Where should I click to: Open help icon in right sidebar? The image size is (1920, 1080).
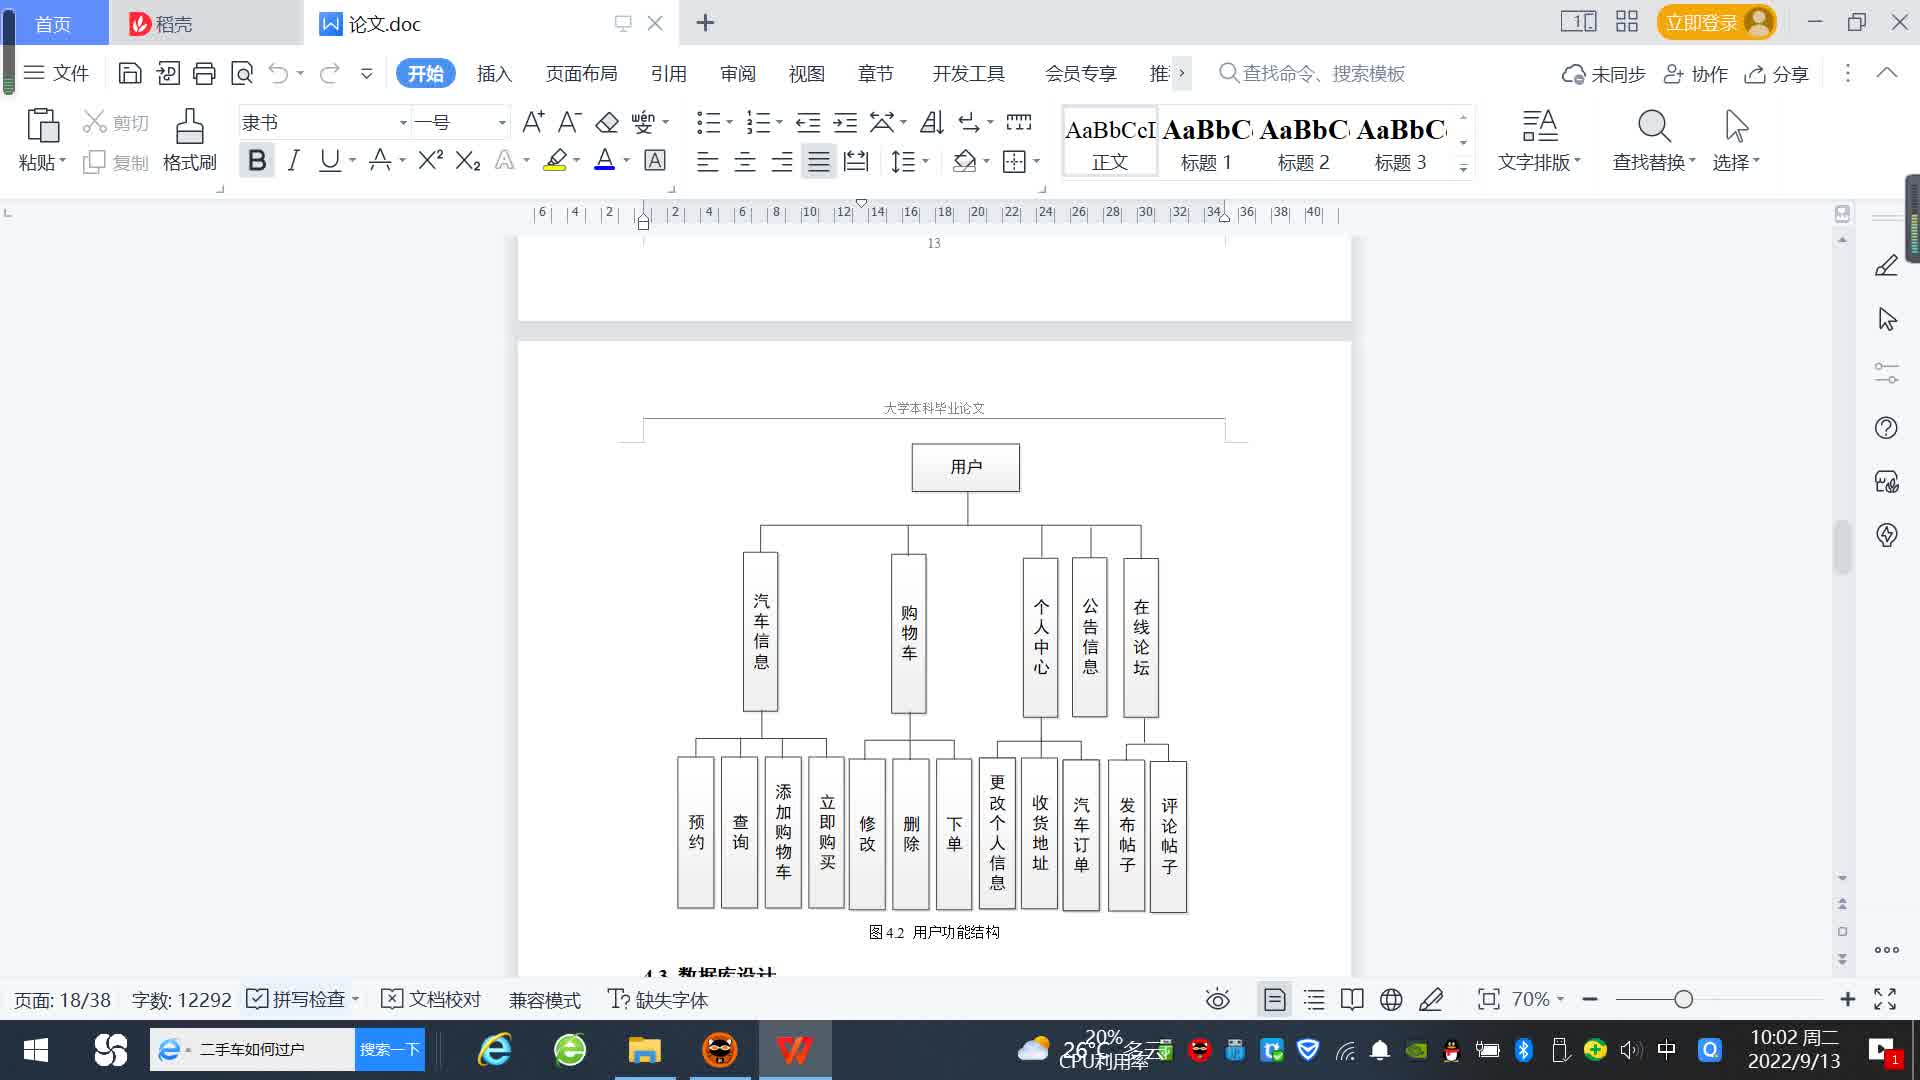tap(1886, 428)
